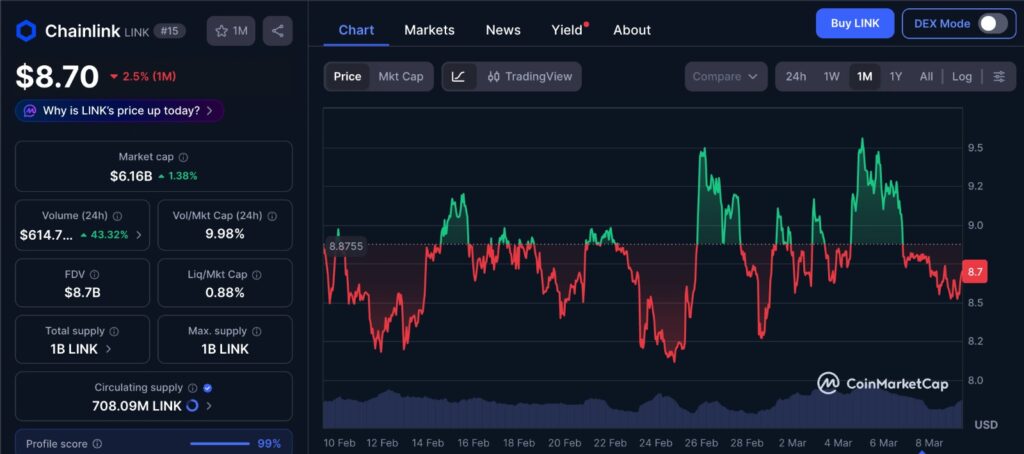Click the Liq/Mkt Cap info icon
1024x454 pixels.
click(257, 275)
